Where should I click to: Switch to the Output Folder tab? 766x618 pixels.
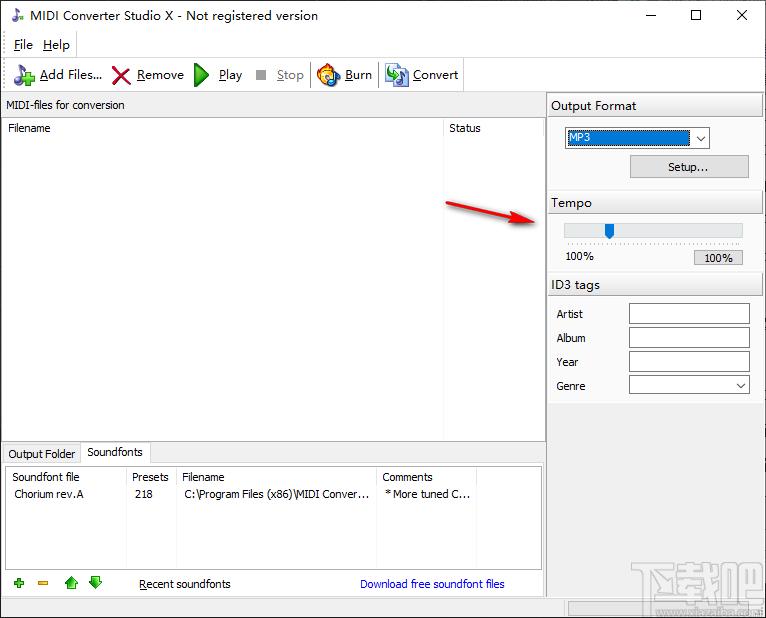42,454
